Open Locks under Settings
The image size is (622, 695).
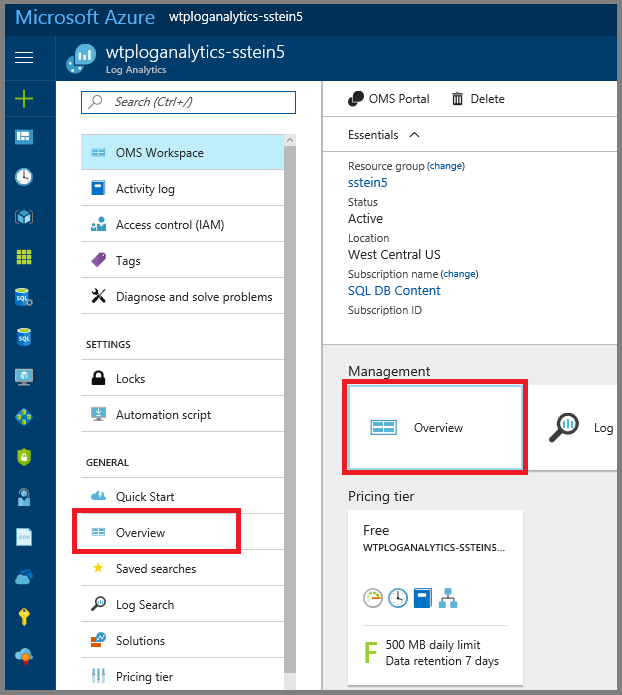[182, 379]
